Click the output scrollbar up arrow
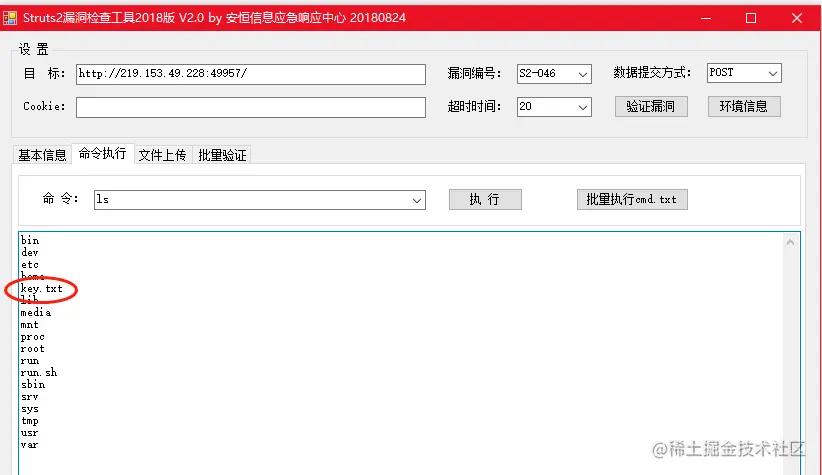This screenshot has height=475, width=822. 790,242
